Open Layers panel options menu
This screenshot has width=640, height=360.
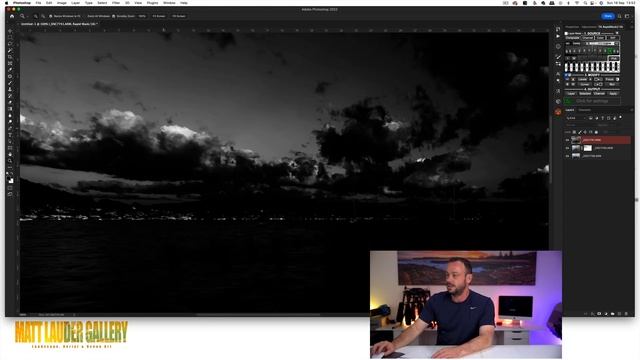click(x=631, y=110)
